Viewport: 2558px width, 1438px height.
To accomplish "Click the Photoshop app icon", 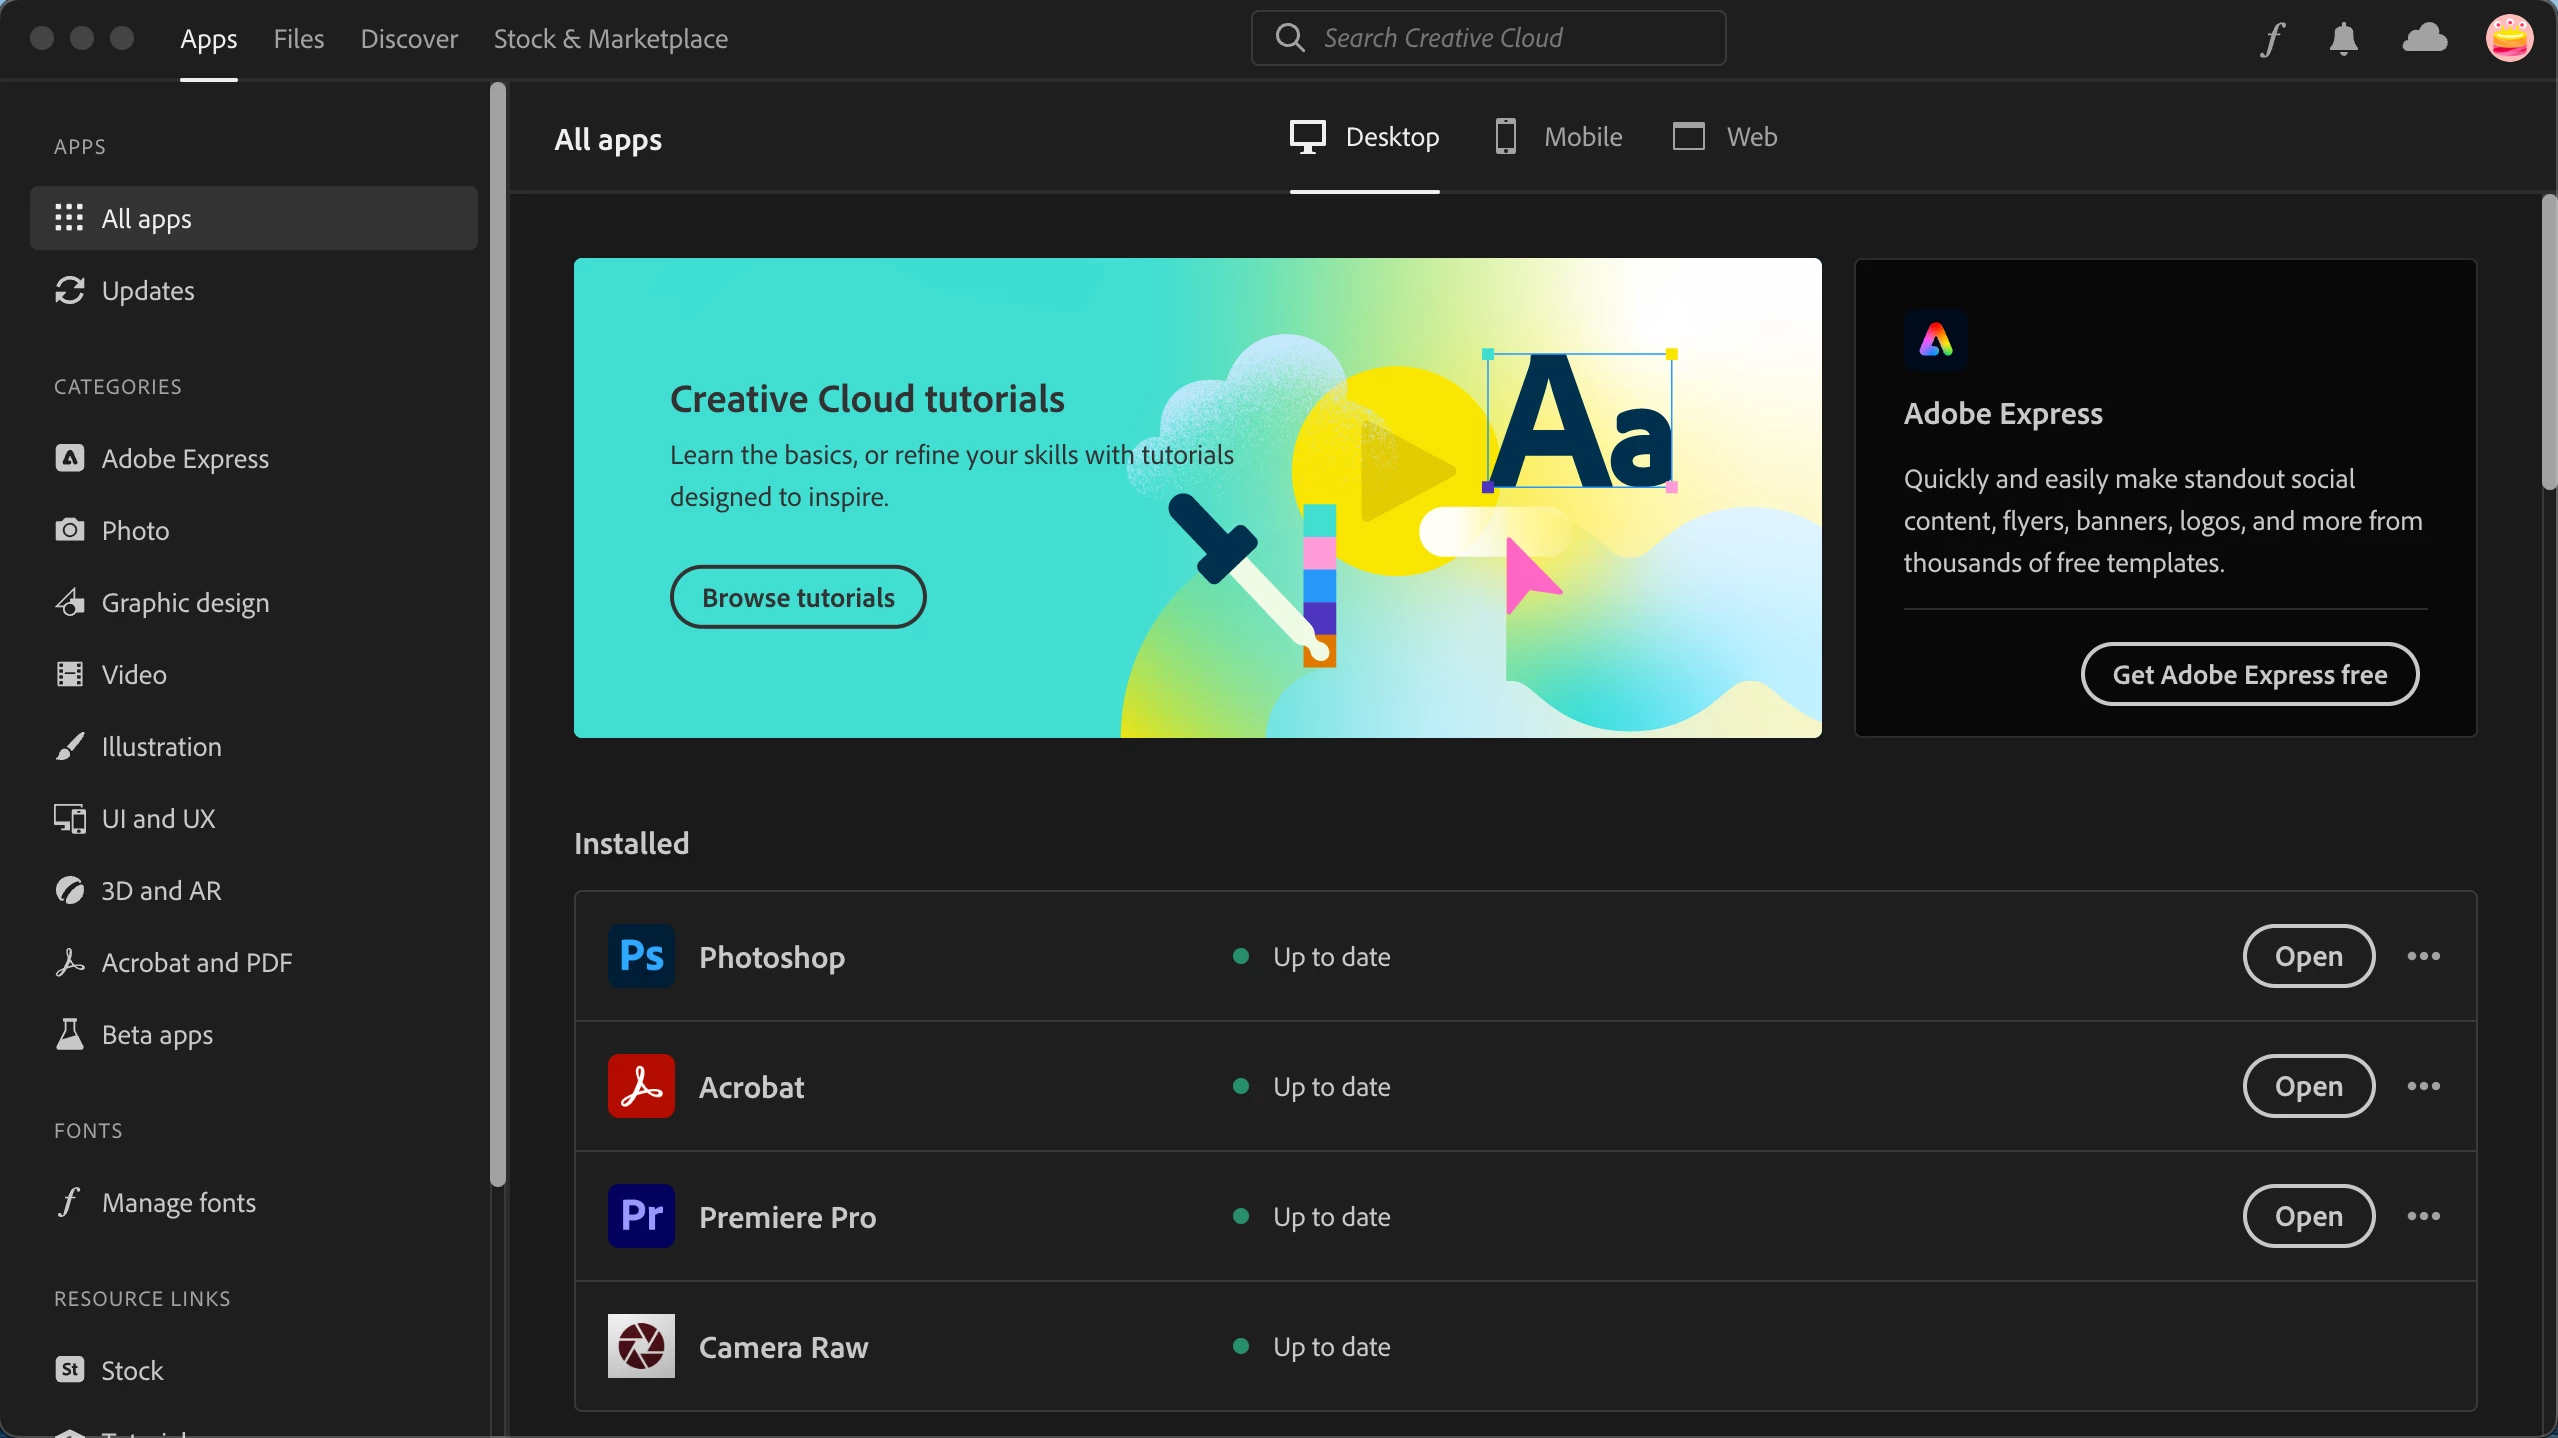I will [x=641, y=956].
